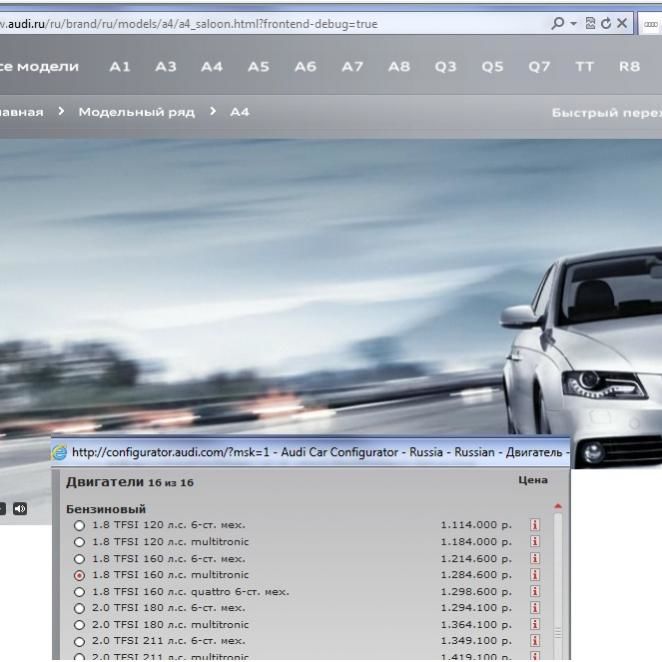Refresh the page with reload icon
The image size is (662, 662).
click(604, 24)
